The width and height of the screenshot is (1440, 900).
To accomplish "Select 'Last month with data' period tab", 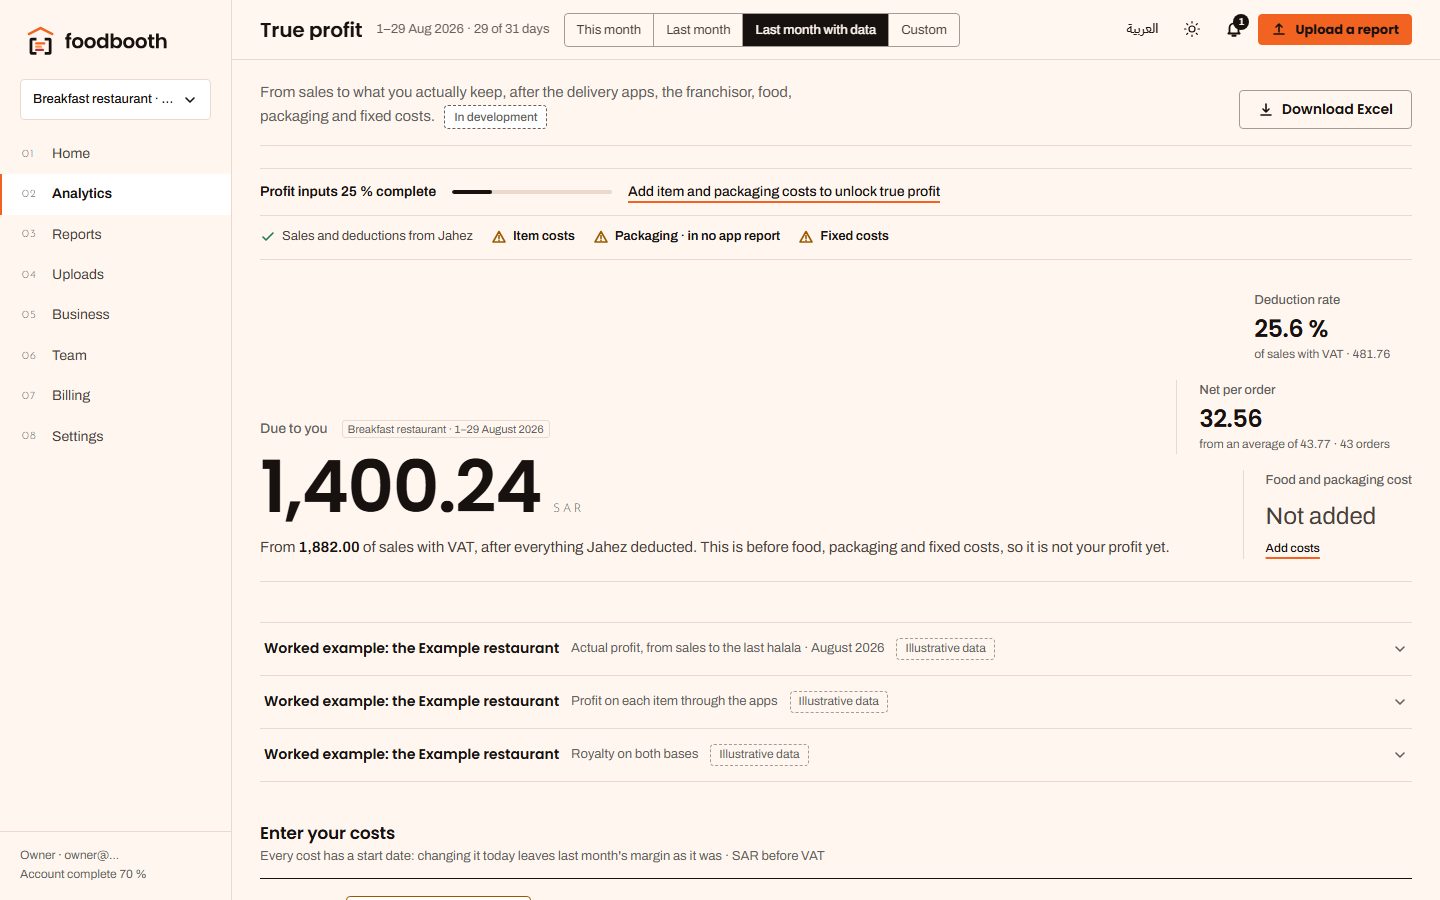I will tap(816, 30).
